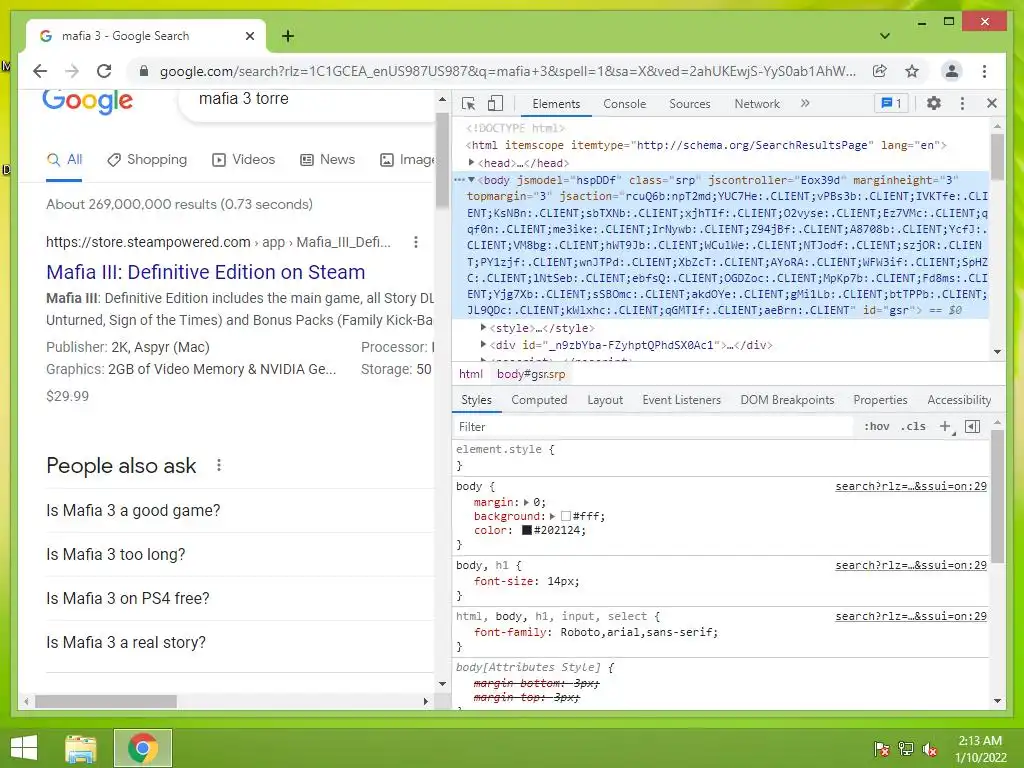Click the browser back arrow
This screenshot has width=1024, height=768.
[40, 71]
